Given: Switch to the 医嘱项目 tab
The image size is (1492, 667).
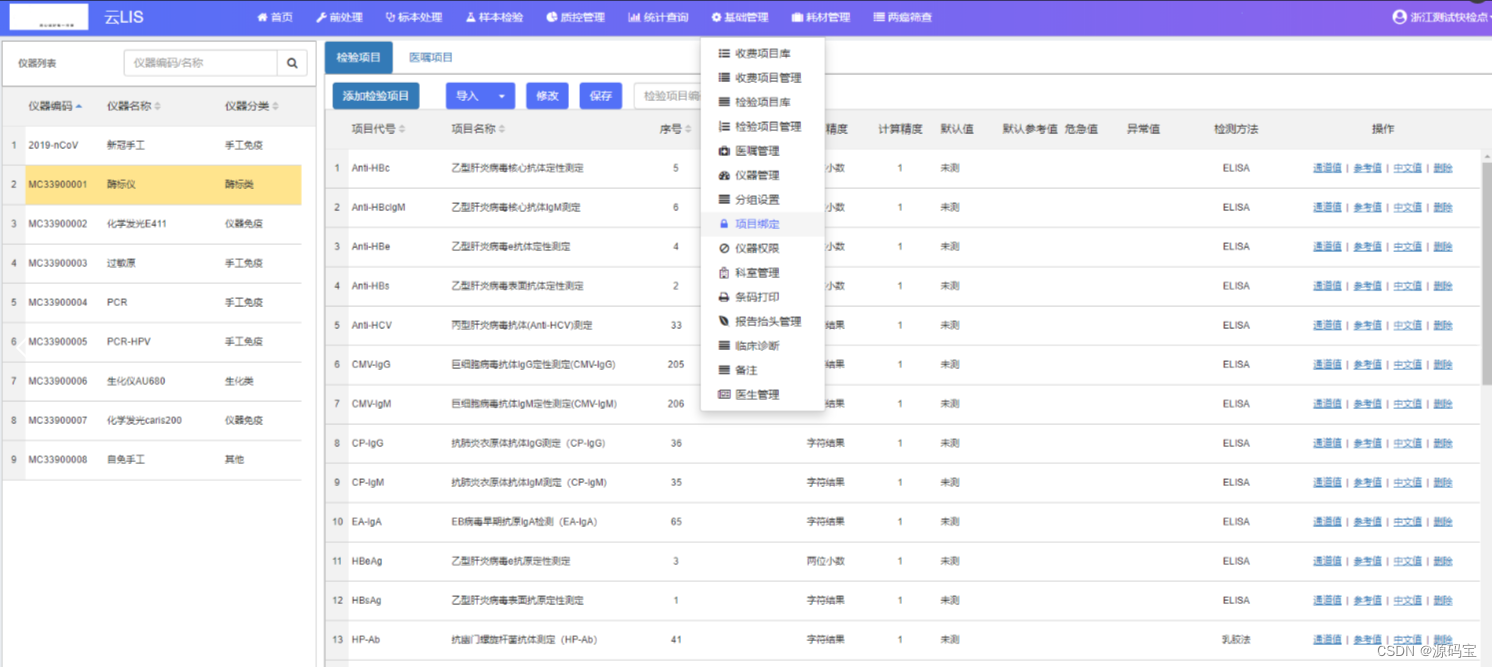Looking at the screenshot, I should click(430, 57).
